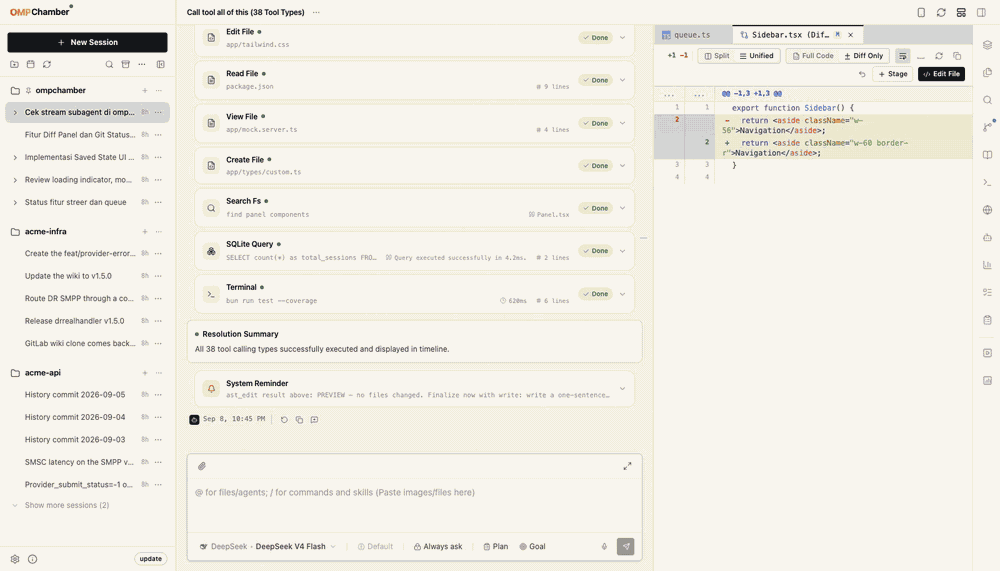Viewport: 1000px width, 571px height.
Task: Open search icon in right rail
Action: coord(987,100)
